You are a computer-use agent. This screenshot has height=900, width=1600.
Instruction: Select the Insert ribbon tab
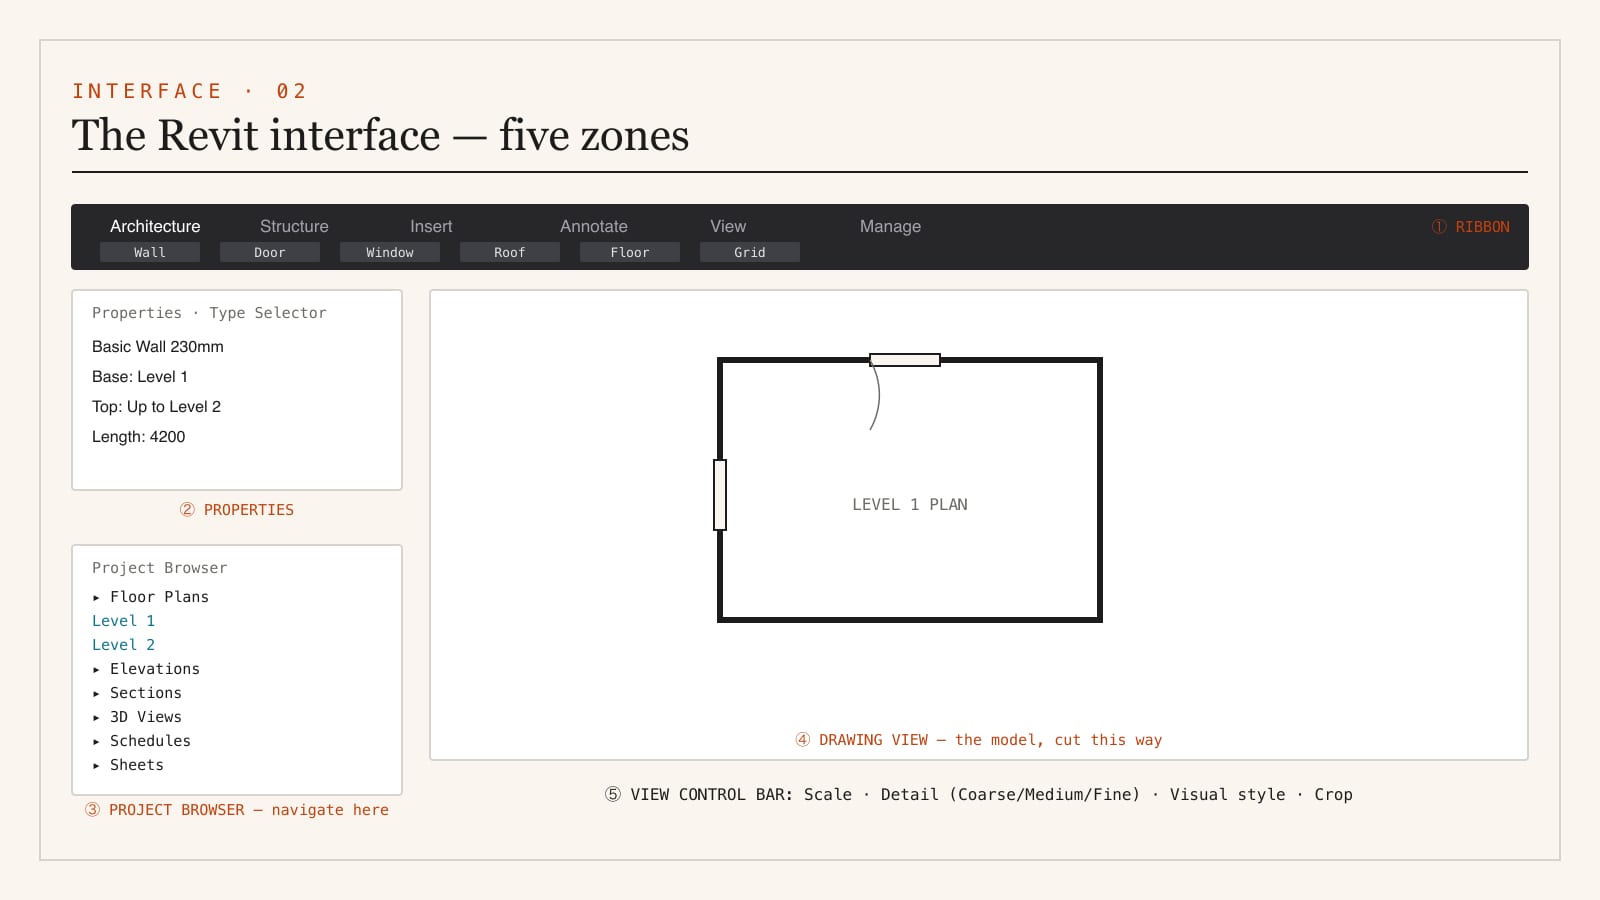[431, 226]
